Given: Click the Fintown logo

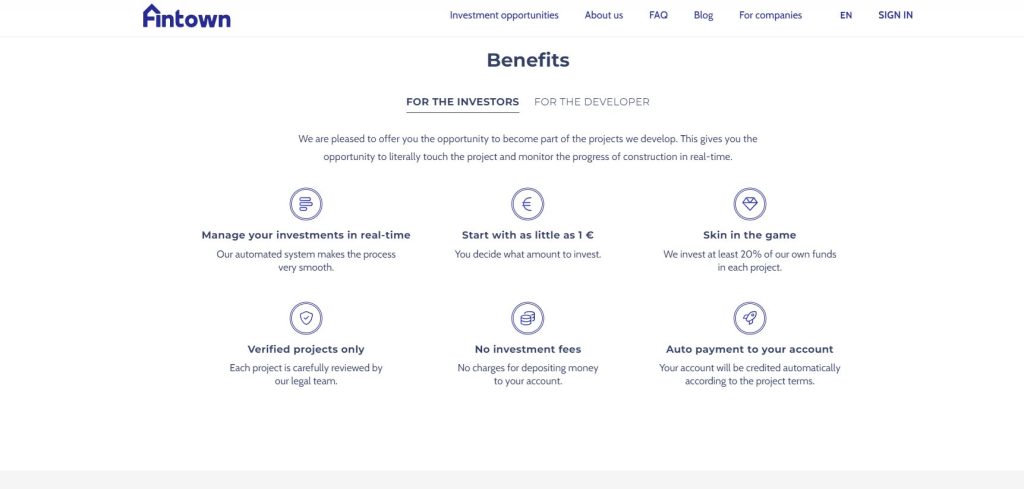Looking at the screenshot, I should click(x=186, y=16).
